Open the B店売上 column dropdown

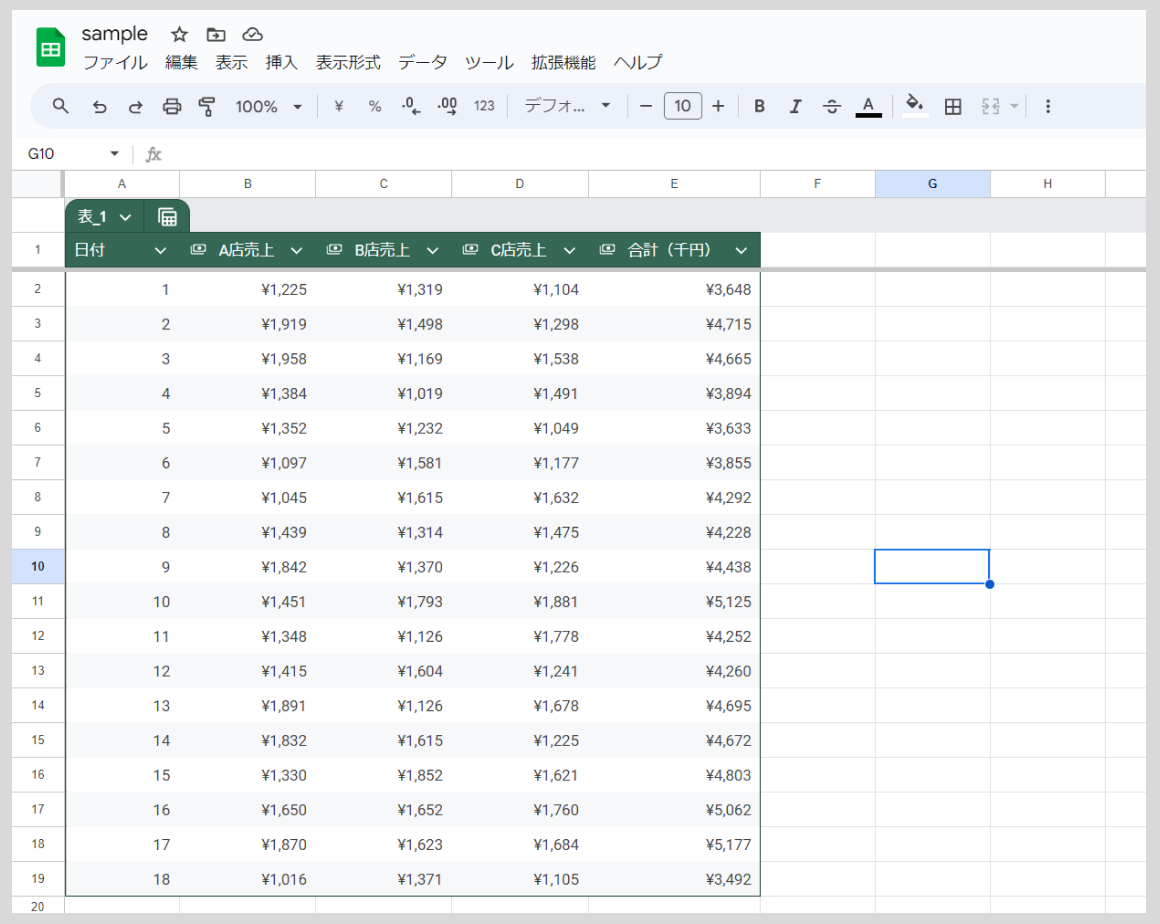coord(433,251)
